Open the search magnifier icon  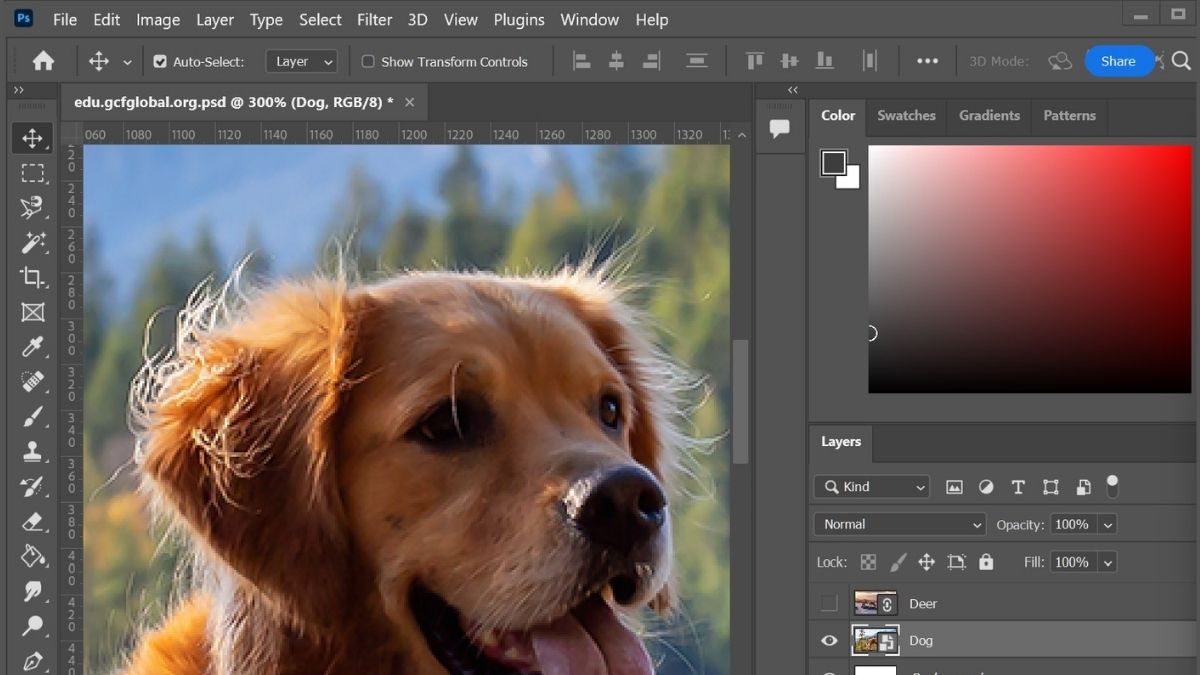(x=1181, y=61)
